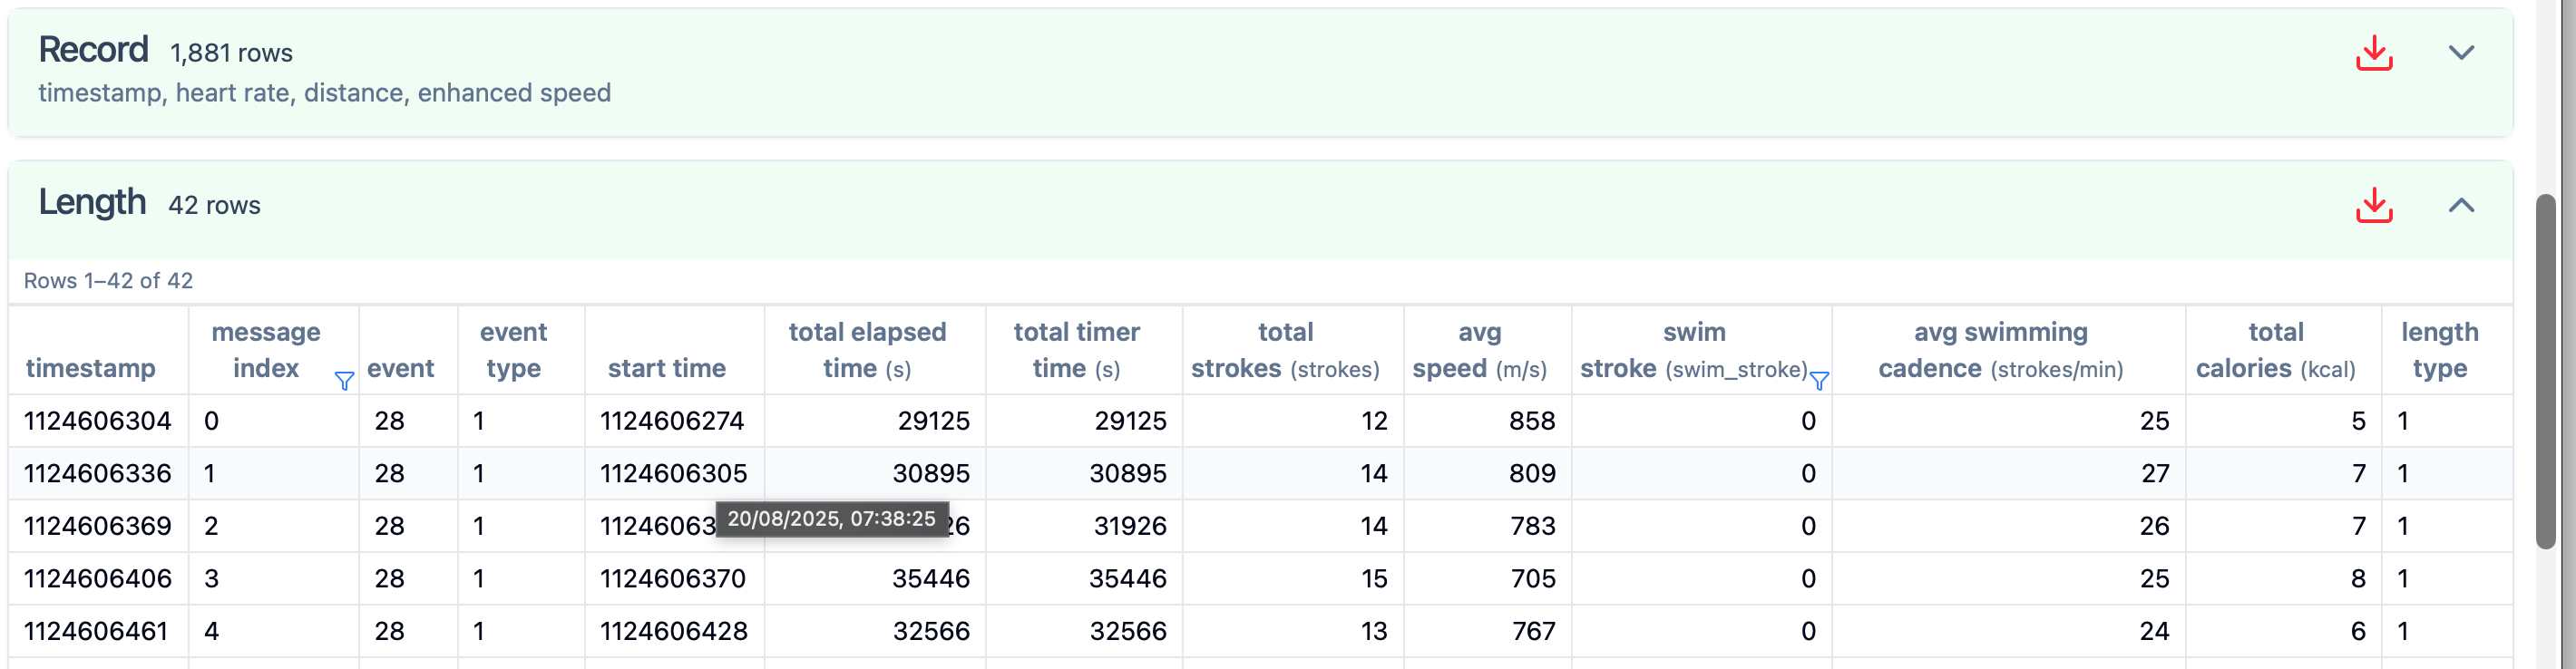The image size is (2576, 669).
Task: Click total timer time value 30895
Action: click(x=1127, y=474)
